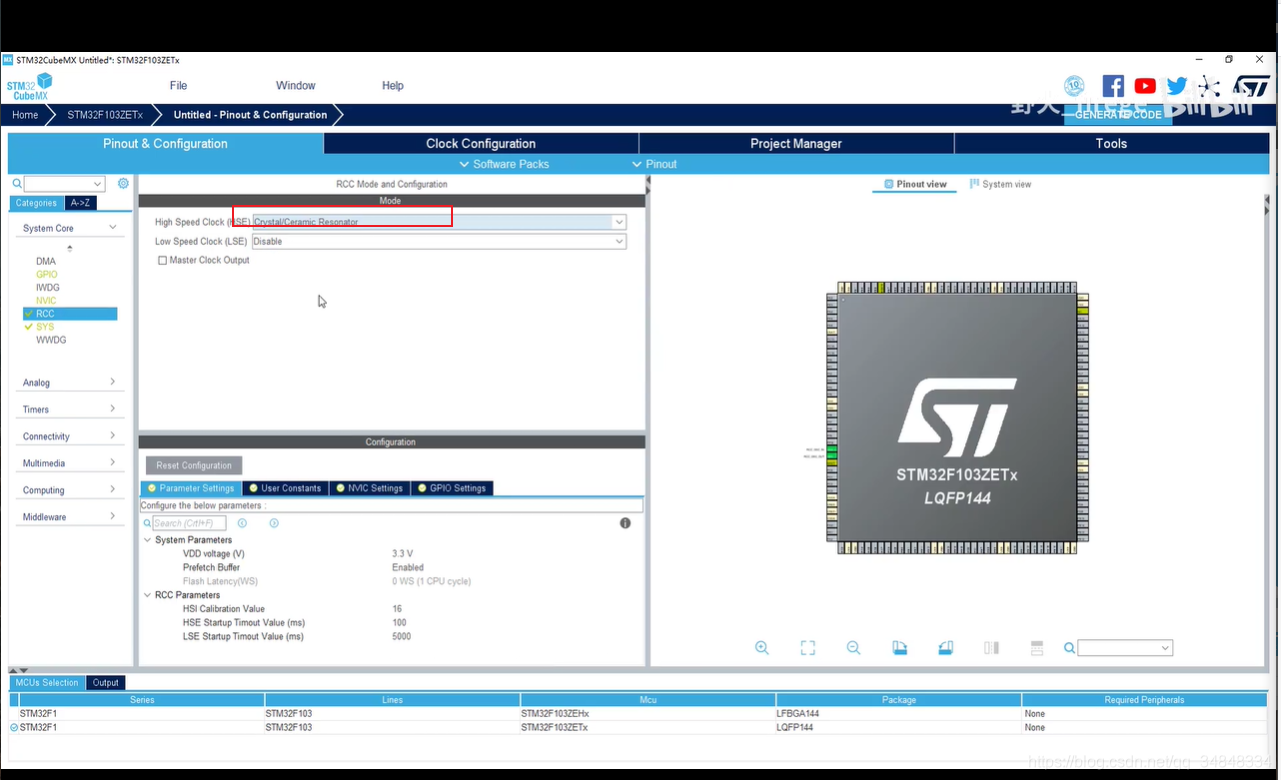The height and width of the screenshot is (780, 1281).
Task: Open the Pinout dropdown menu
Action: pyautogui.click(x=654, y=164)
